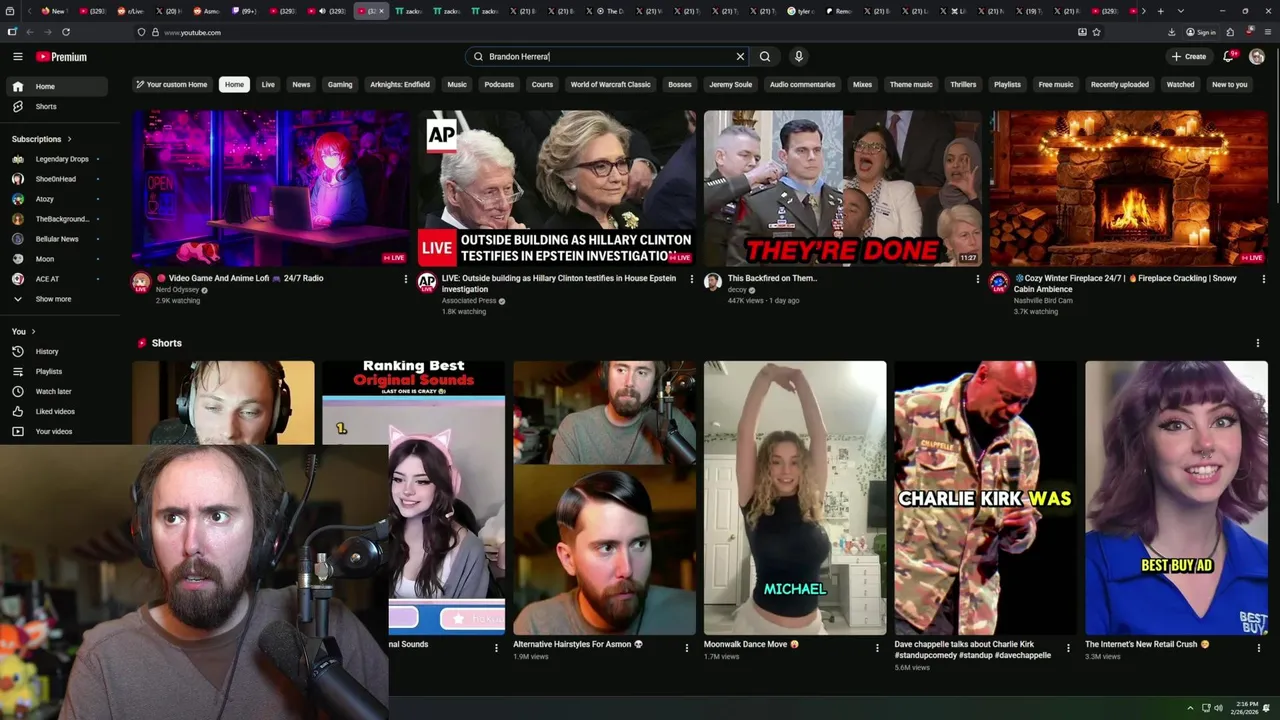Open options for This Backfired on Them
Image resolution: width=1280 pixels, height=720 pixels.
[977, 279]
